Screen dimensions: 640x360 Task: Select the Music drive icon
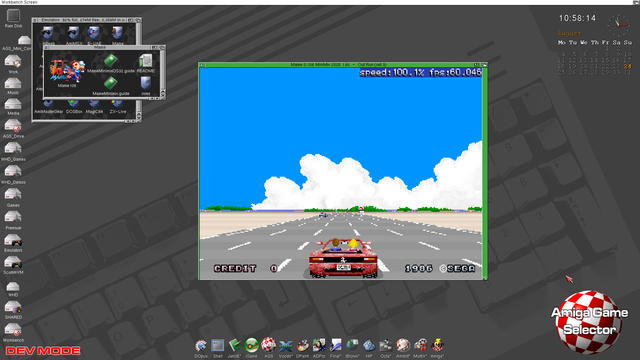[x=13, y=83]
